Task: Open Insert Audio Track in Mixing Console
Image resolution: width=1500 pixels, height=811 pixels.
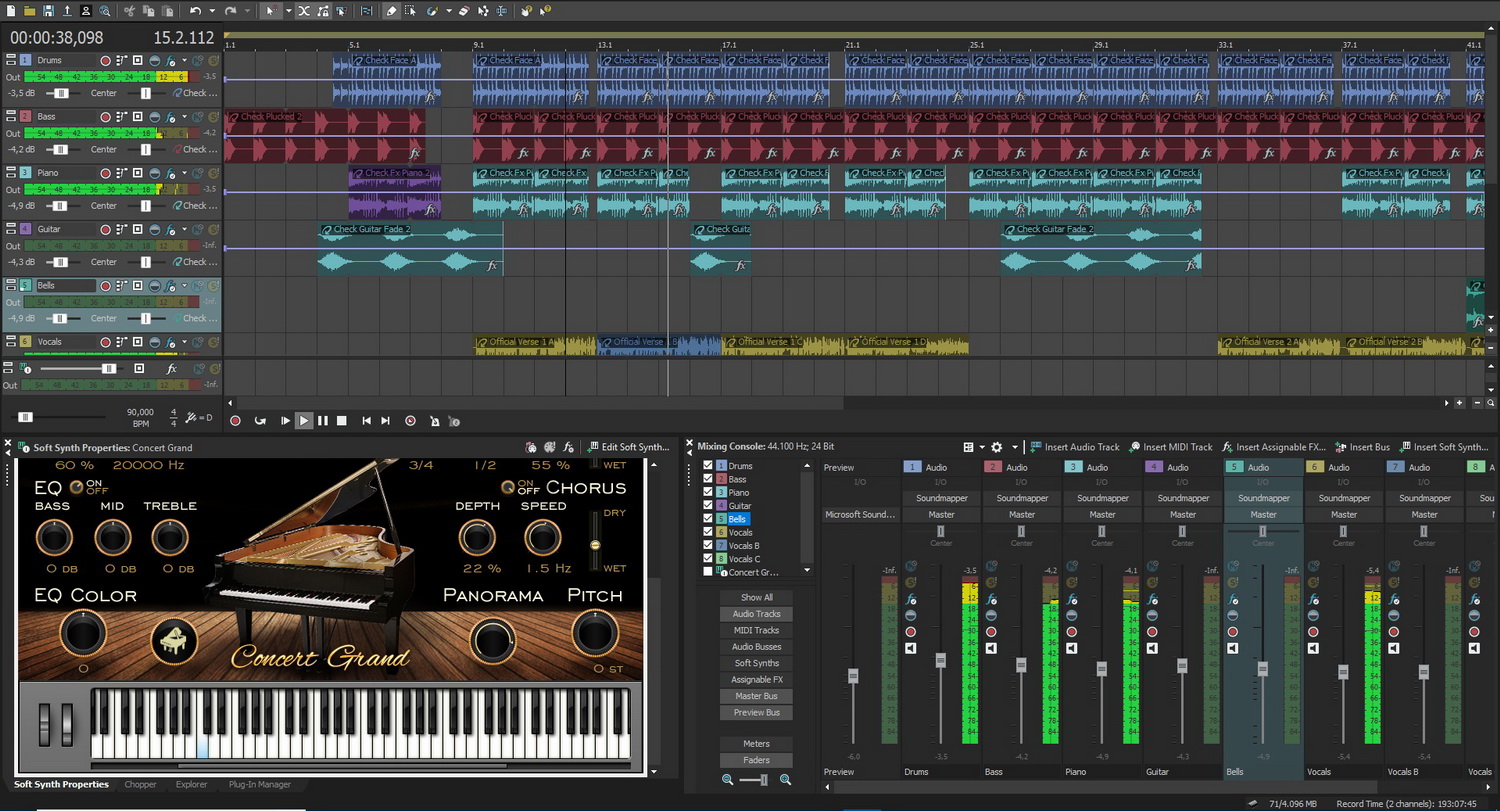Action: point(1075,447)
